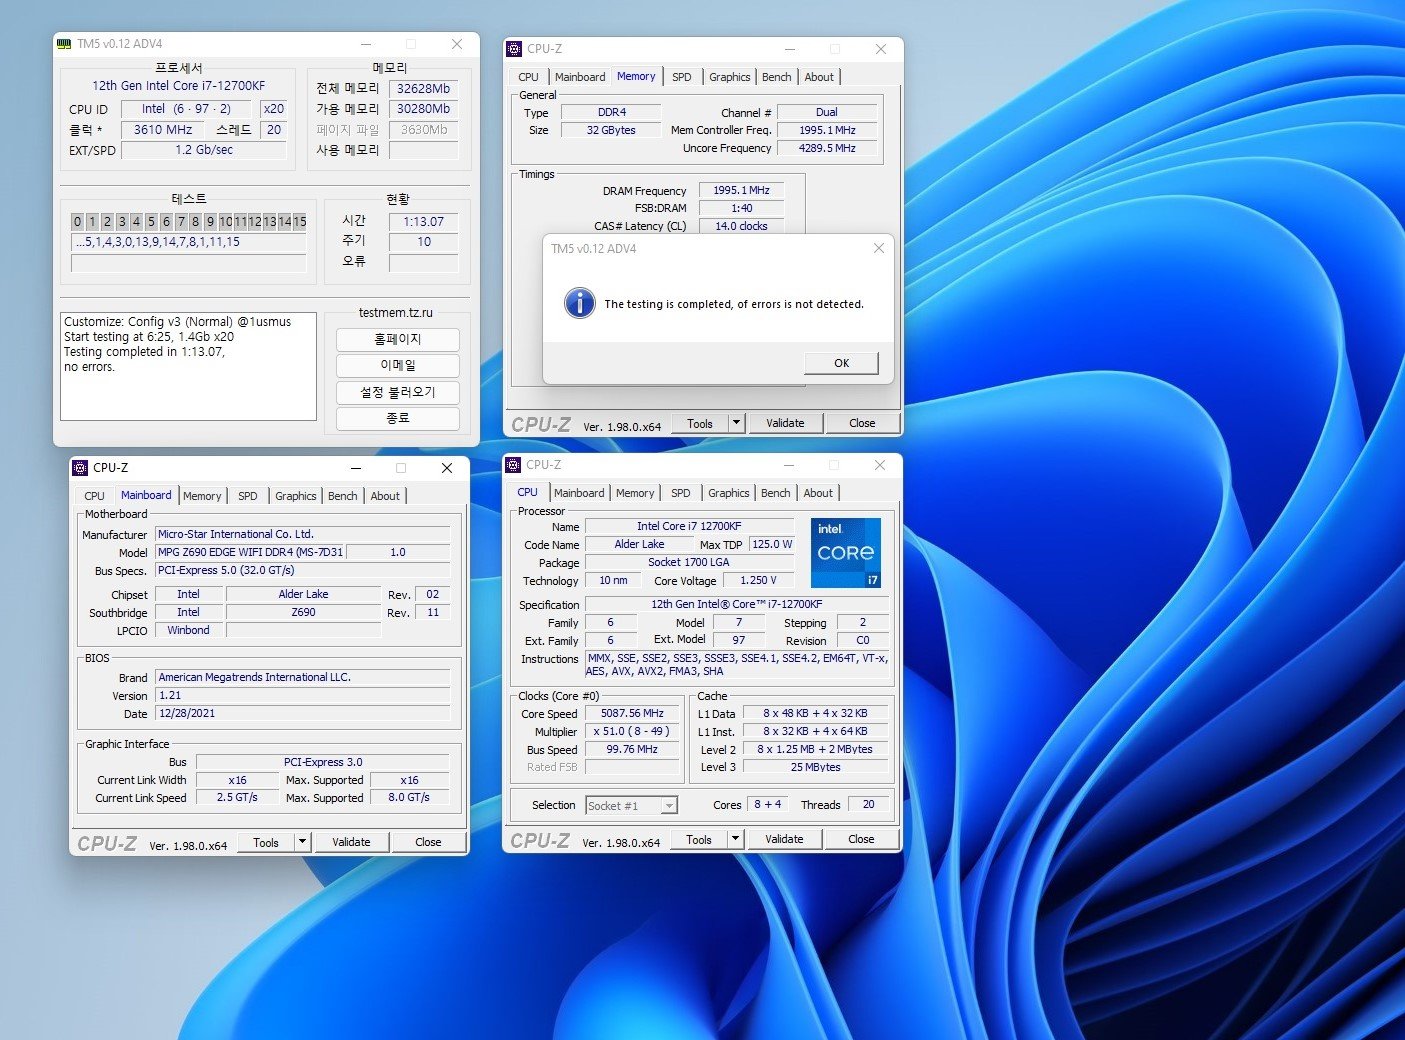Click the Intel Core i7 logo

coord(845,553)
